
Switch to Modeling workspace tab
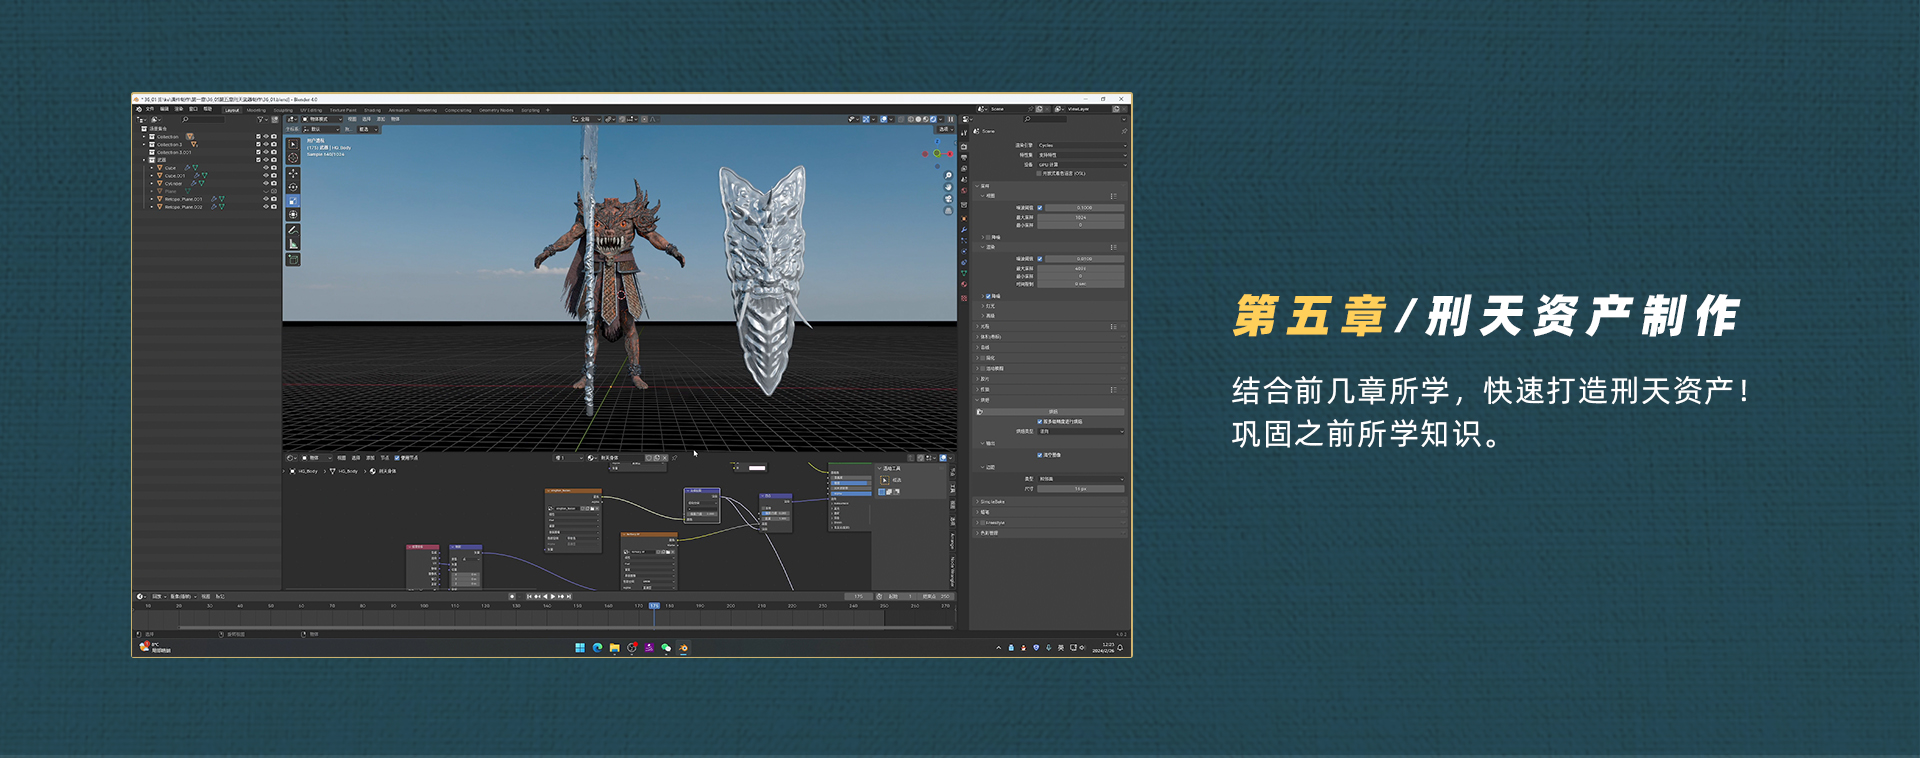click(256, 110)
